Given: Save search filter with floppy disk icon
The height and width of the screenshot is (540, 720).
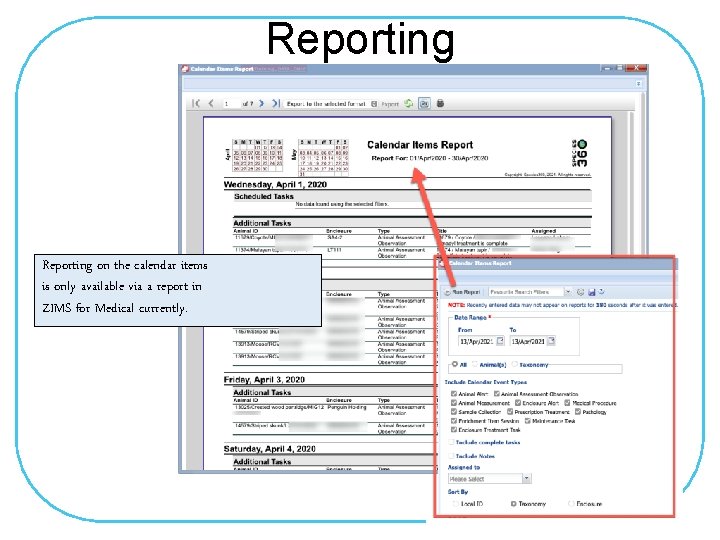Looking at the screenshot, I should [x=591, y=292].
